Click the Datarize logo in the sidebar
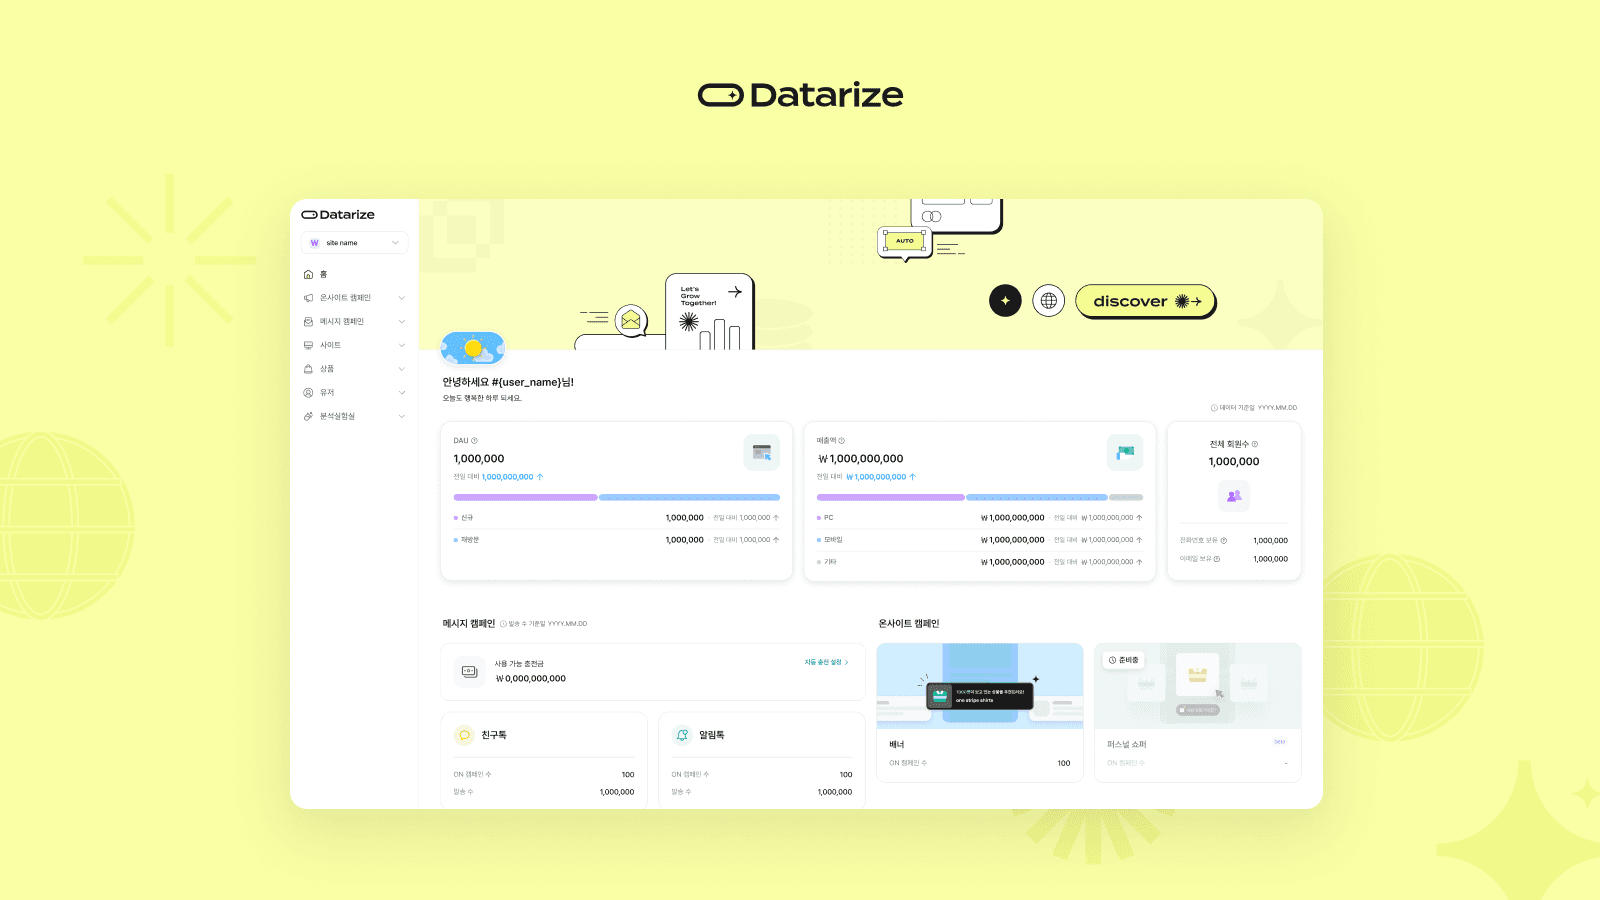The width and height of the screenshot is (1600, 900). click(x=338, y=215)
